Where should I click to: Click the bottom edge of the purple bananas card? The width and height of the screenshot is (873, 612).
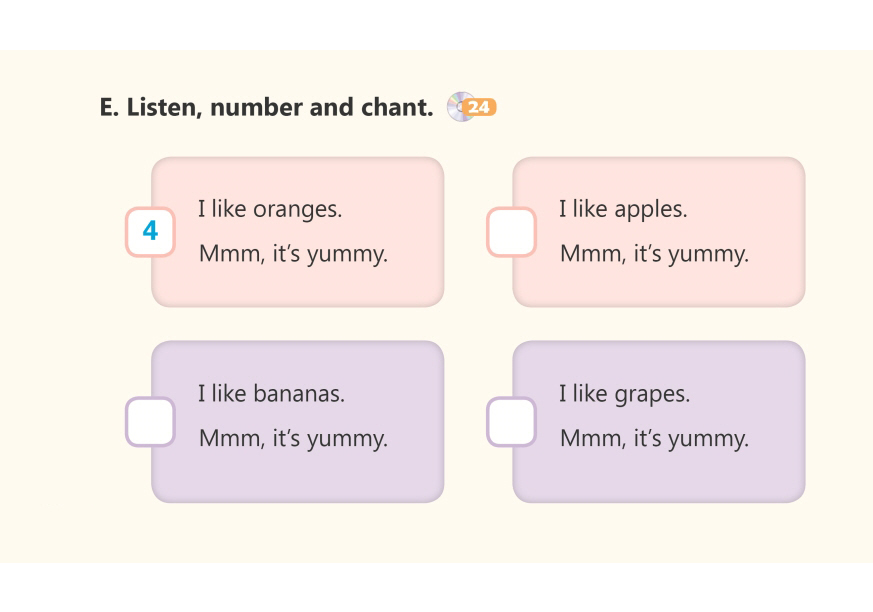297,498
